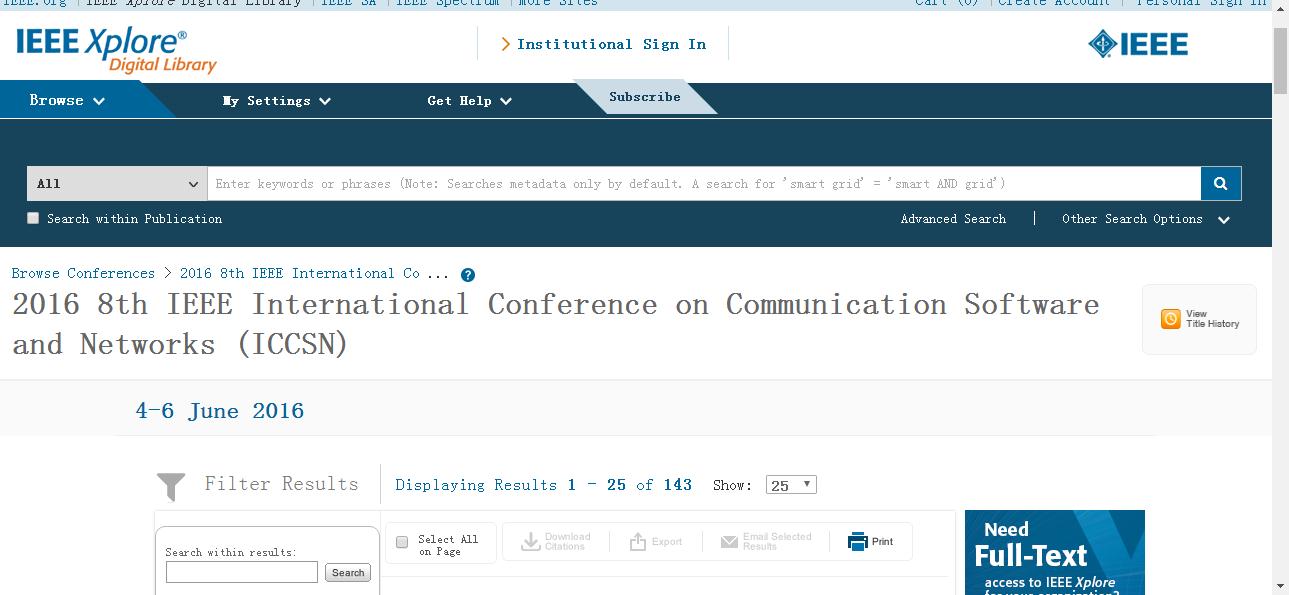Enable Search within Publication checkbox

(x=33, y=218)
